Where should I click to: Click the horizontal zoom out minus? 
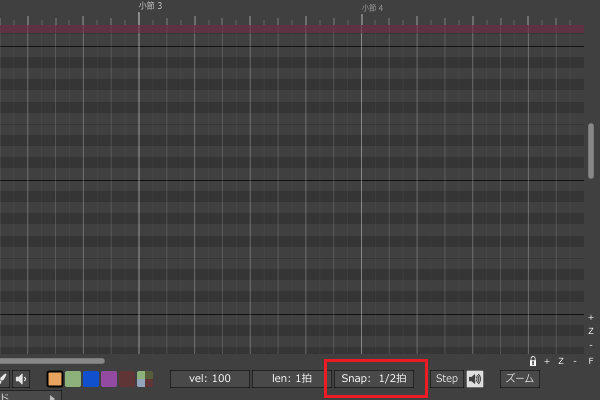(x=574, y=361)
